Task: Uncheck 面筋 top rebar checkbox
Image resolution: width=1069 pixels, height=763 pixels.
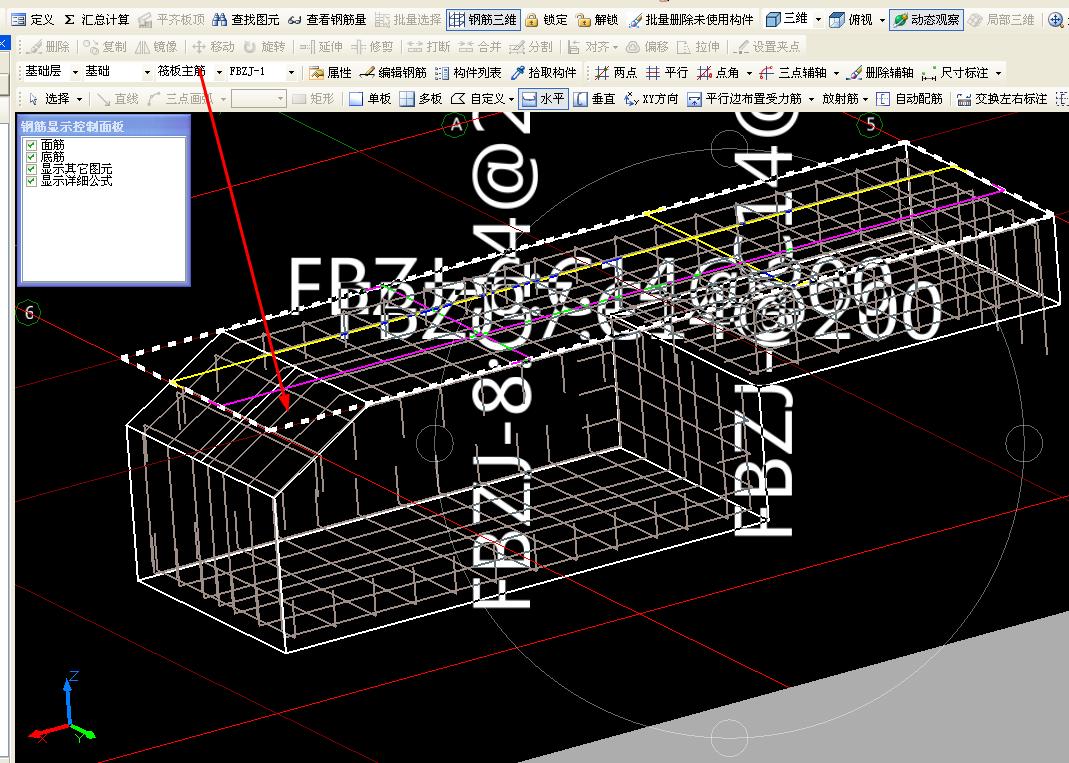Action: [x=31, y=145]
